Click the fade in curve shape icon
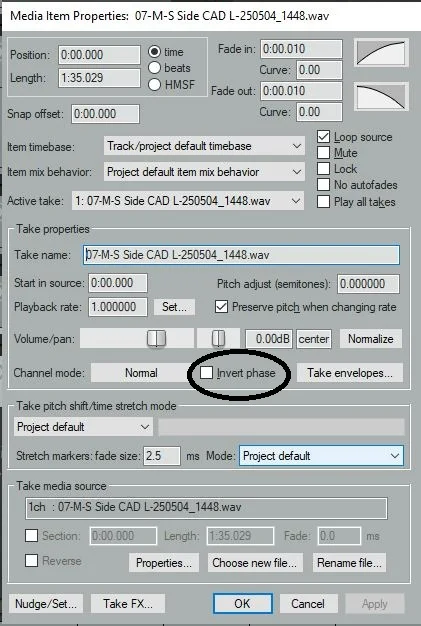This screenshot has height=626, width=421. coord(381,53)
